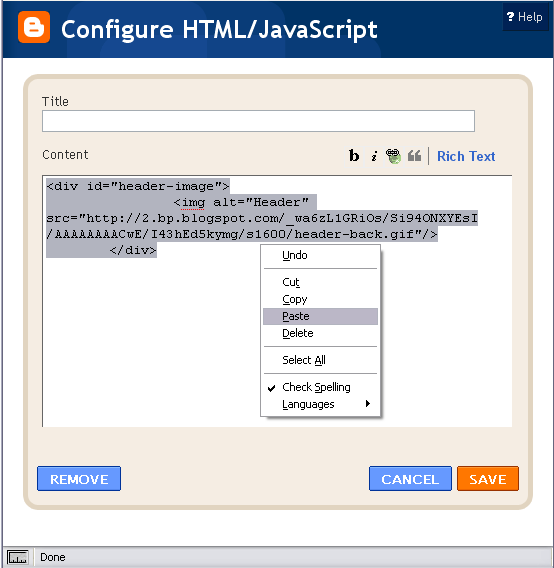Viewport: 554px width, 568px height.
Task: Apply italic with the i icon
Action: coord(374,156)
